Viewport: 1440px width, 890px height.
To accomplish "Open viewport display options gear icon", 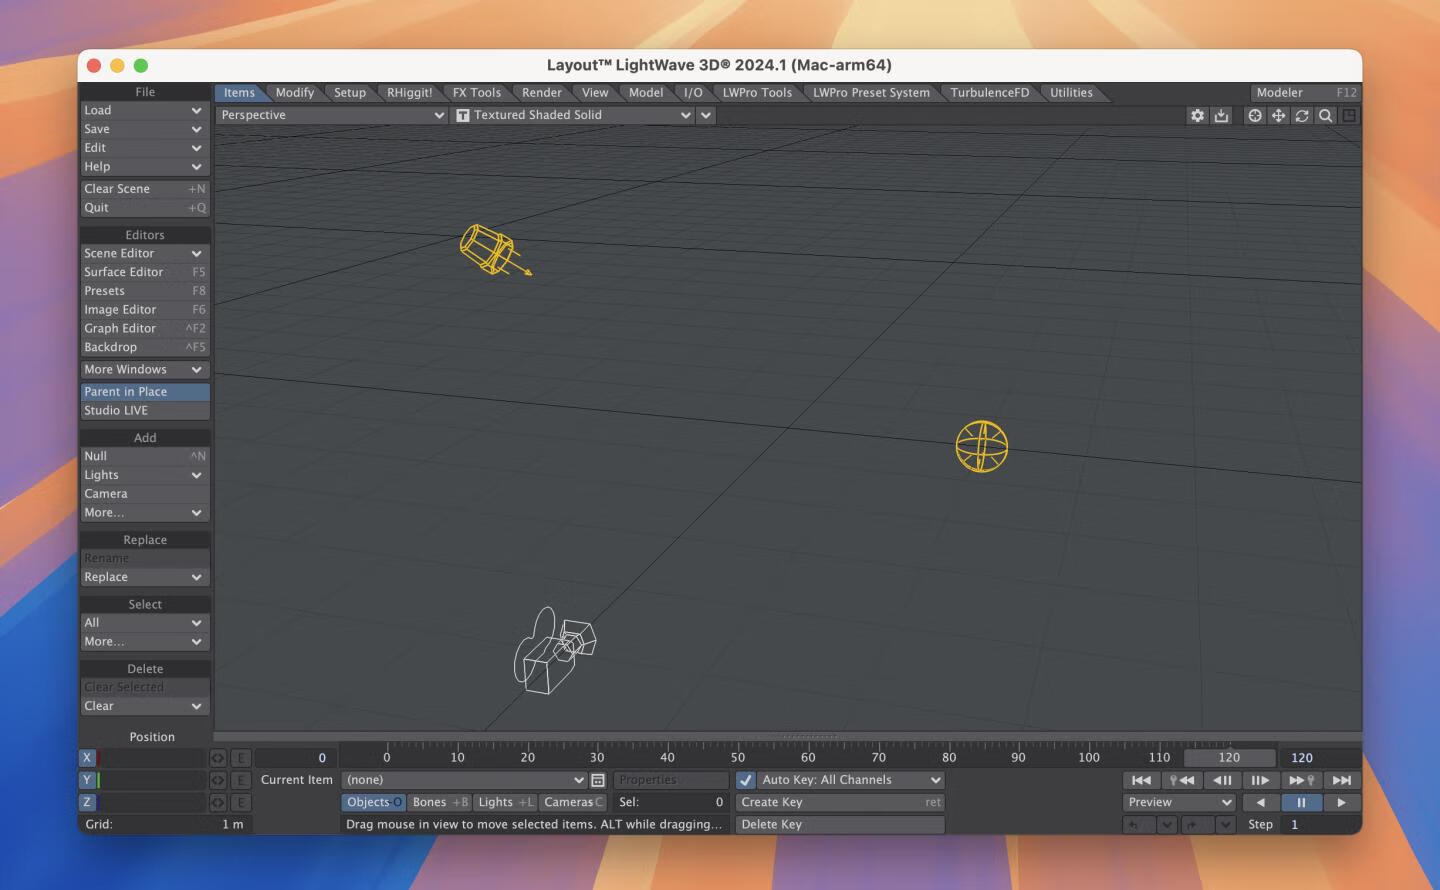I will click(1197, 115).
